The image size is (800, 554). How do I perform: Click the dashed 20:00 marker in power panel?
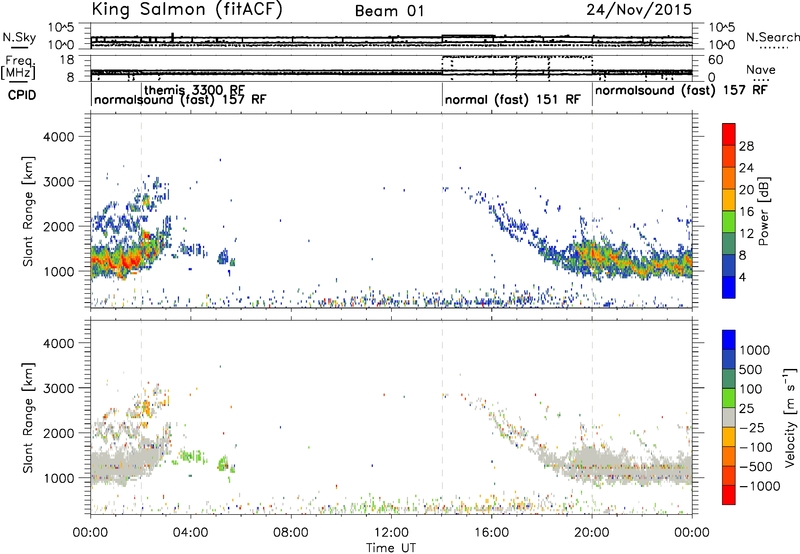592,211
